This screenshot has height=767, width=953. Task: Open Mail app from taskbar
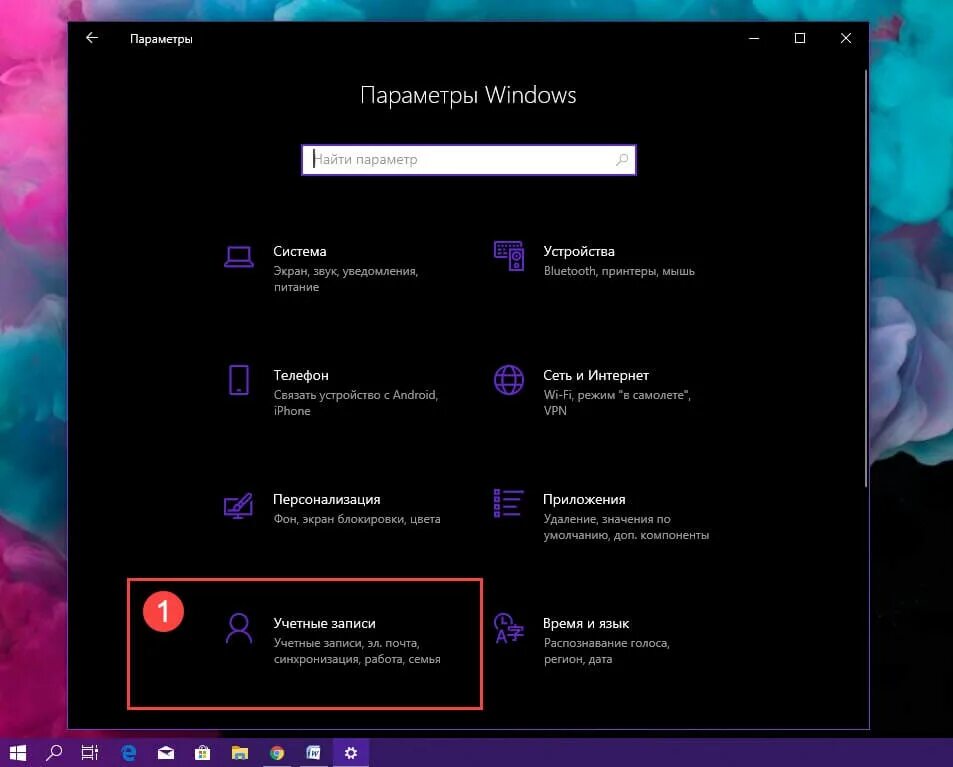coord(166,753)
